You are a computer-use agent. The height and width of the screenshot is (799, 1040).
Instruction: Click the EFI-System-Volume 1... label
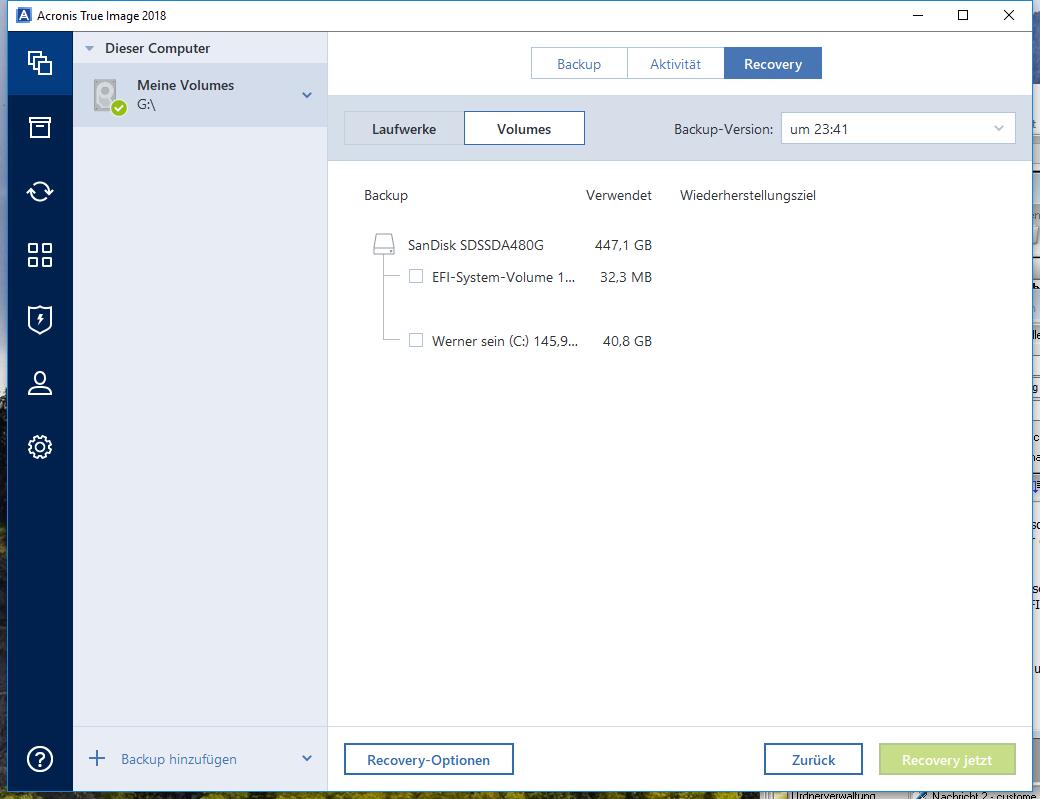tap(503, 277)
